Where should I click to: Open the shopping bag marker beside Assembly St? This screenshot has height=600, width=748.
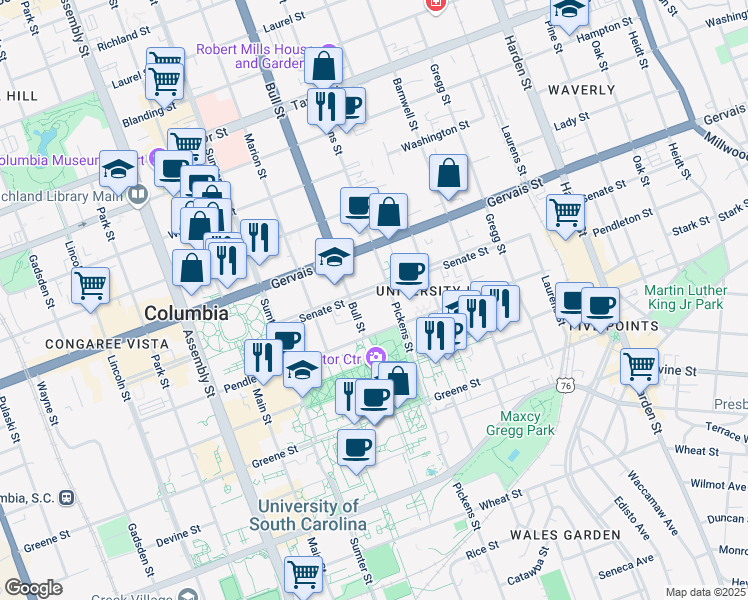191,269
